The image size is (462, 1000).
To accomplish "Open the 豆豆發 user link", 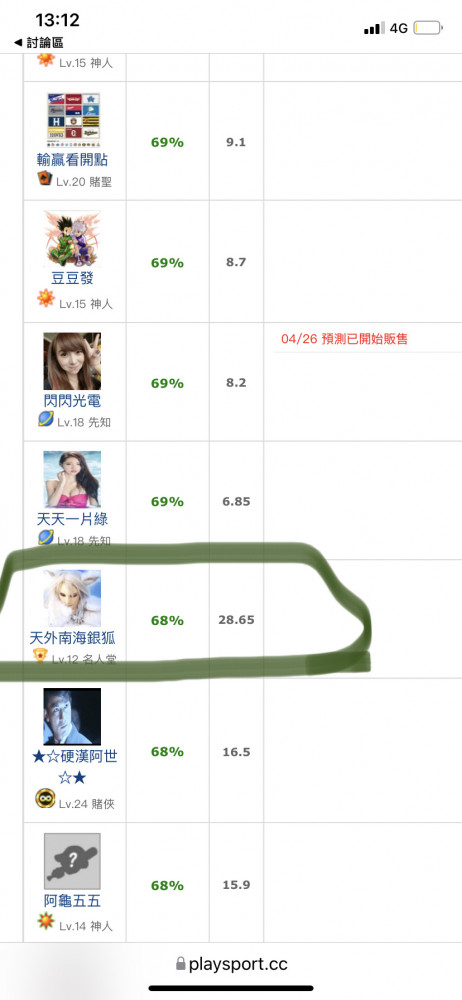I will (x=72, y=279).
